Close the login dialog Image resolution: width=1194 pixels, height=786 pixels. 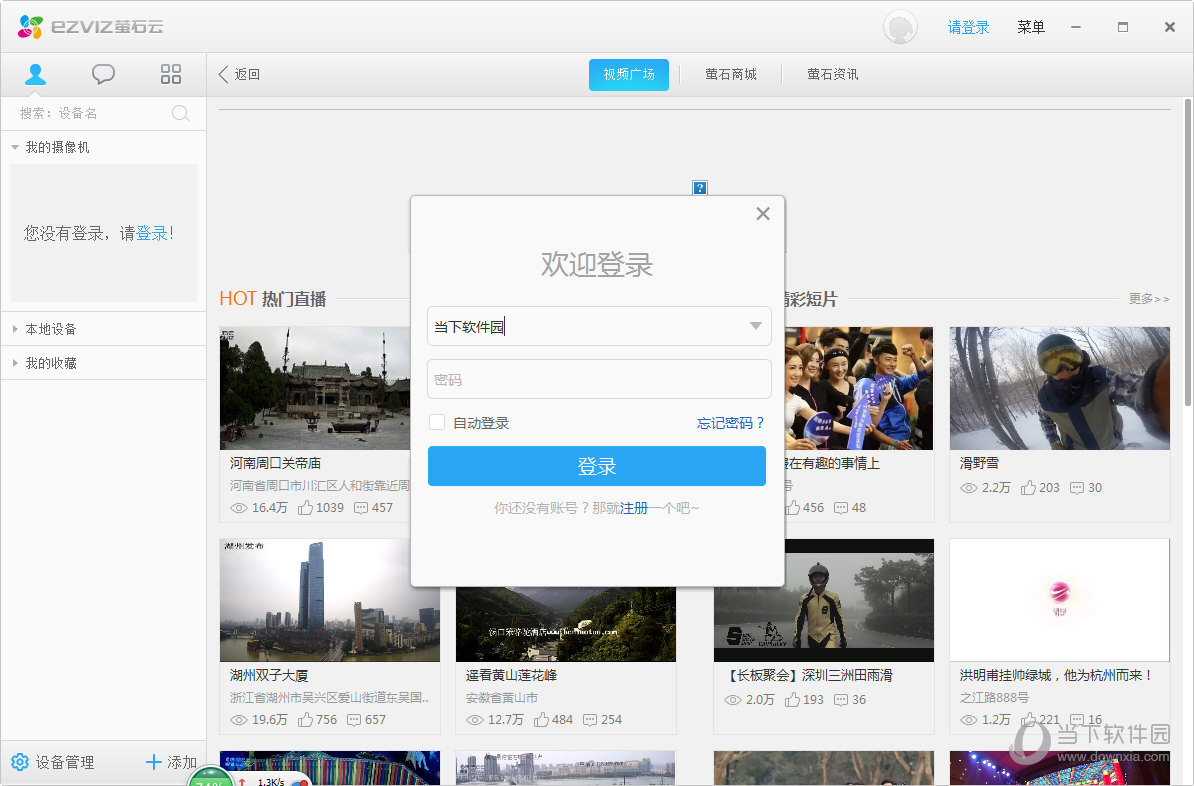coord(763,214)
